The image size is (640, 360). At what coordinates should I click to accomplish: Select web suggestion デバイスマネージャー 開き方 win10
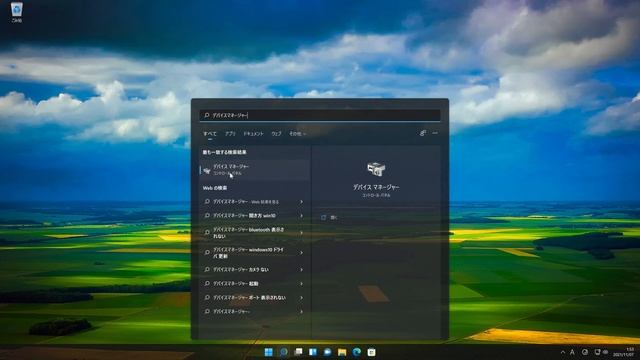tap(255, 216)
